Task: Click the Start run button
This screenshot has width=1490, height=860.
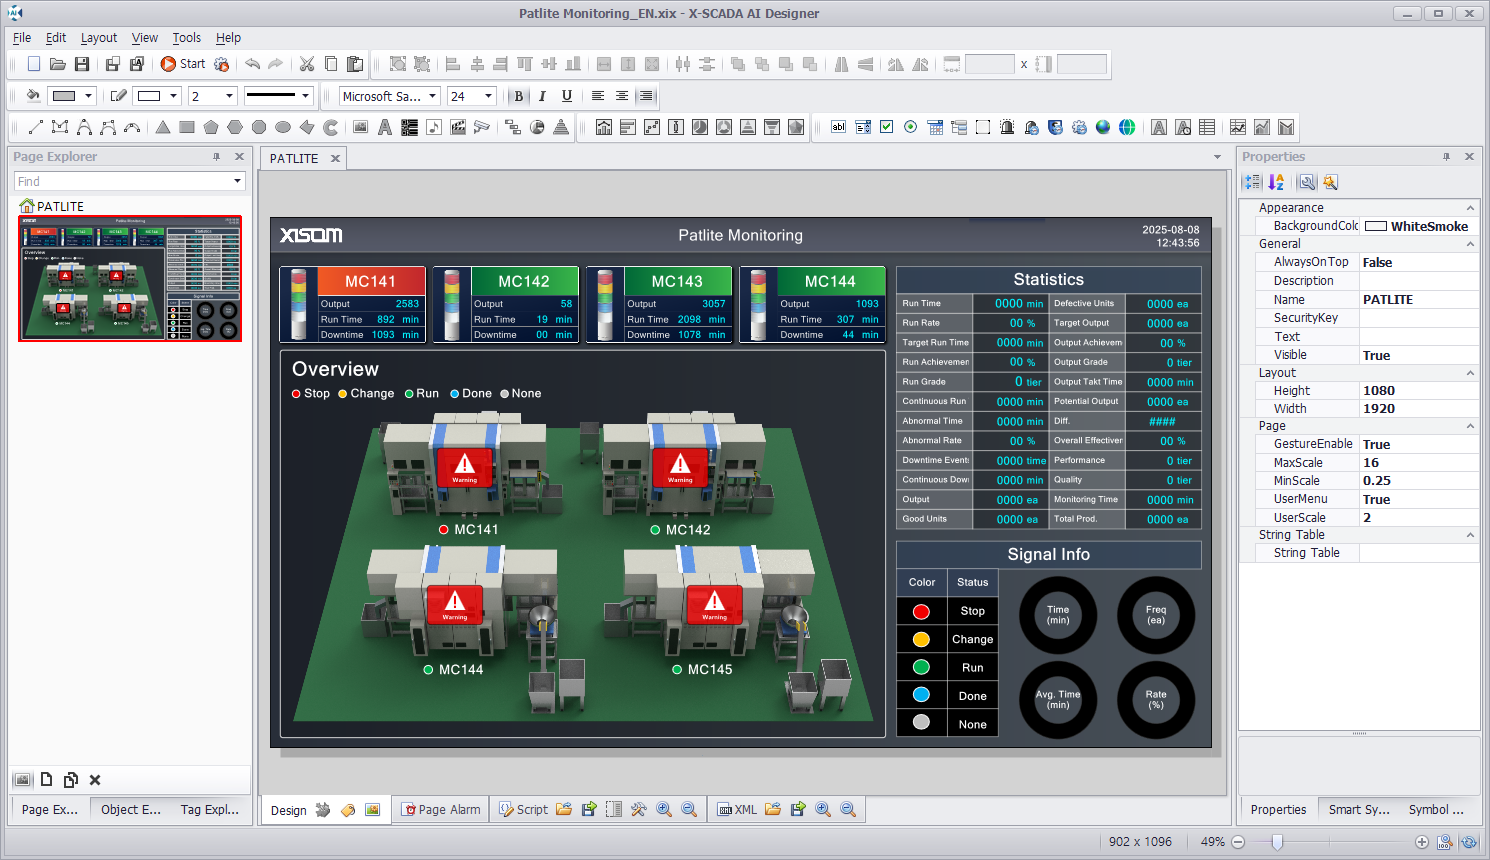Action: pyautogui.click(x=183, y=64)
